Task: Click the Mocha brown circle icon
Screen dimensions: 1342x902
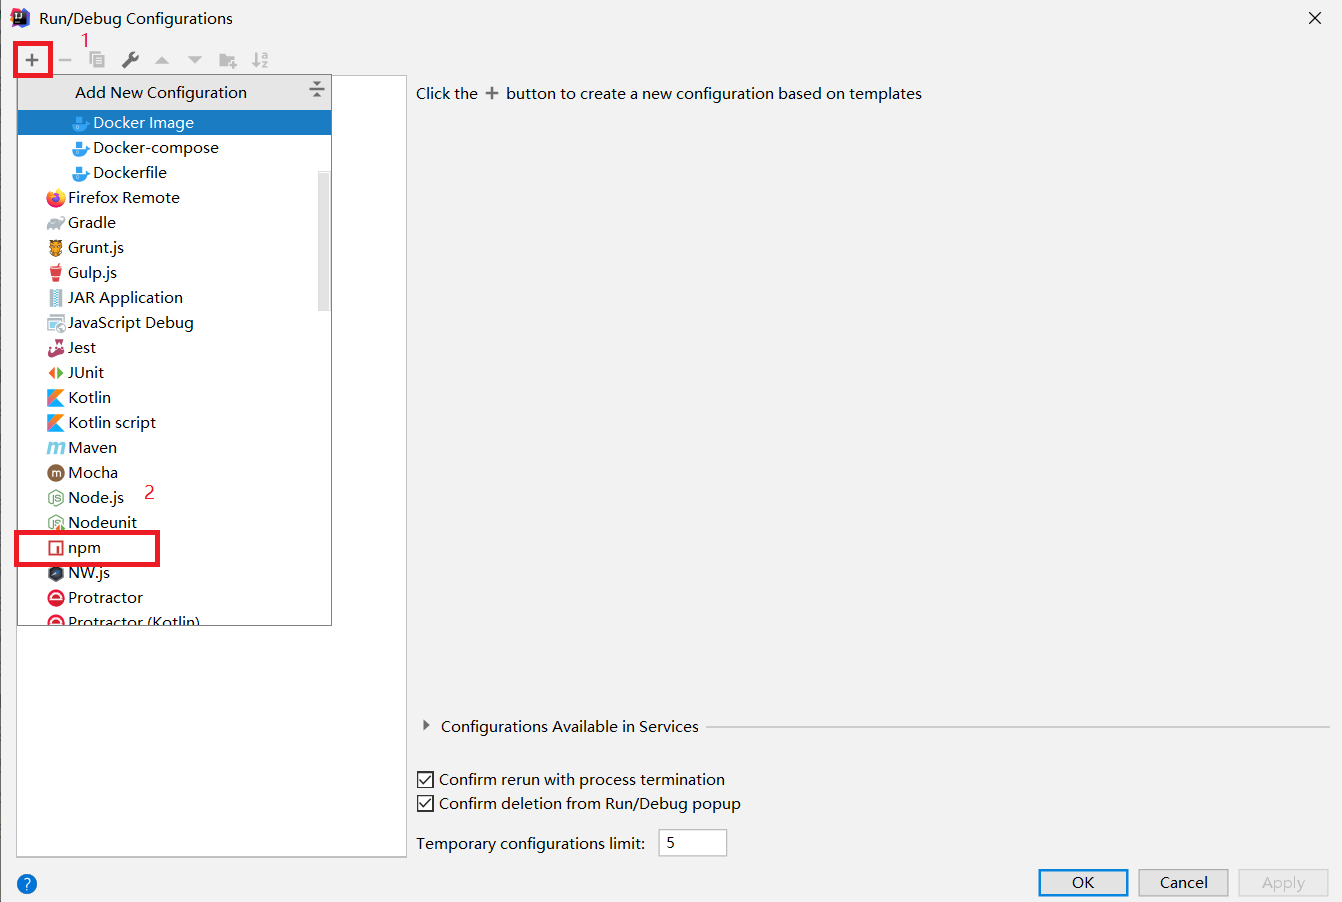Action: tap(56, 473)
